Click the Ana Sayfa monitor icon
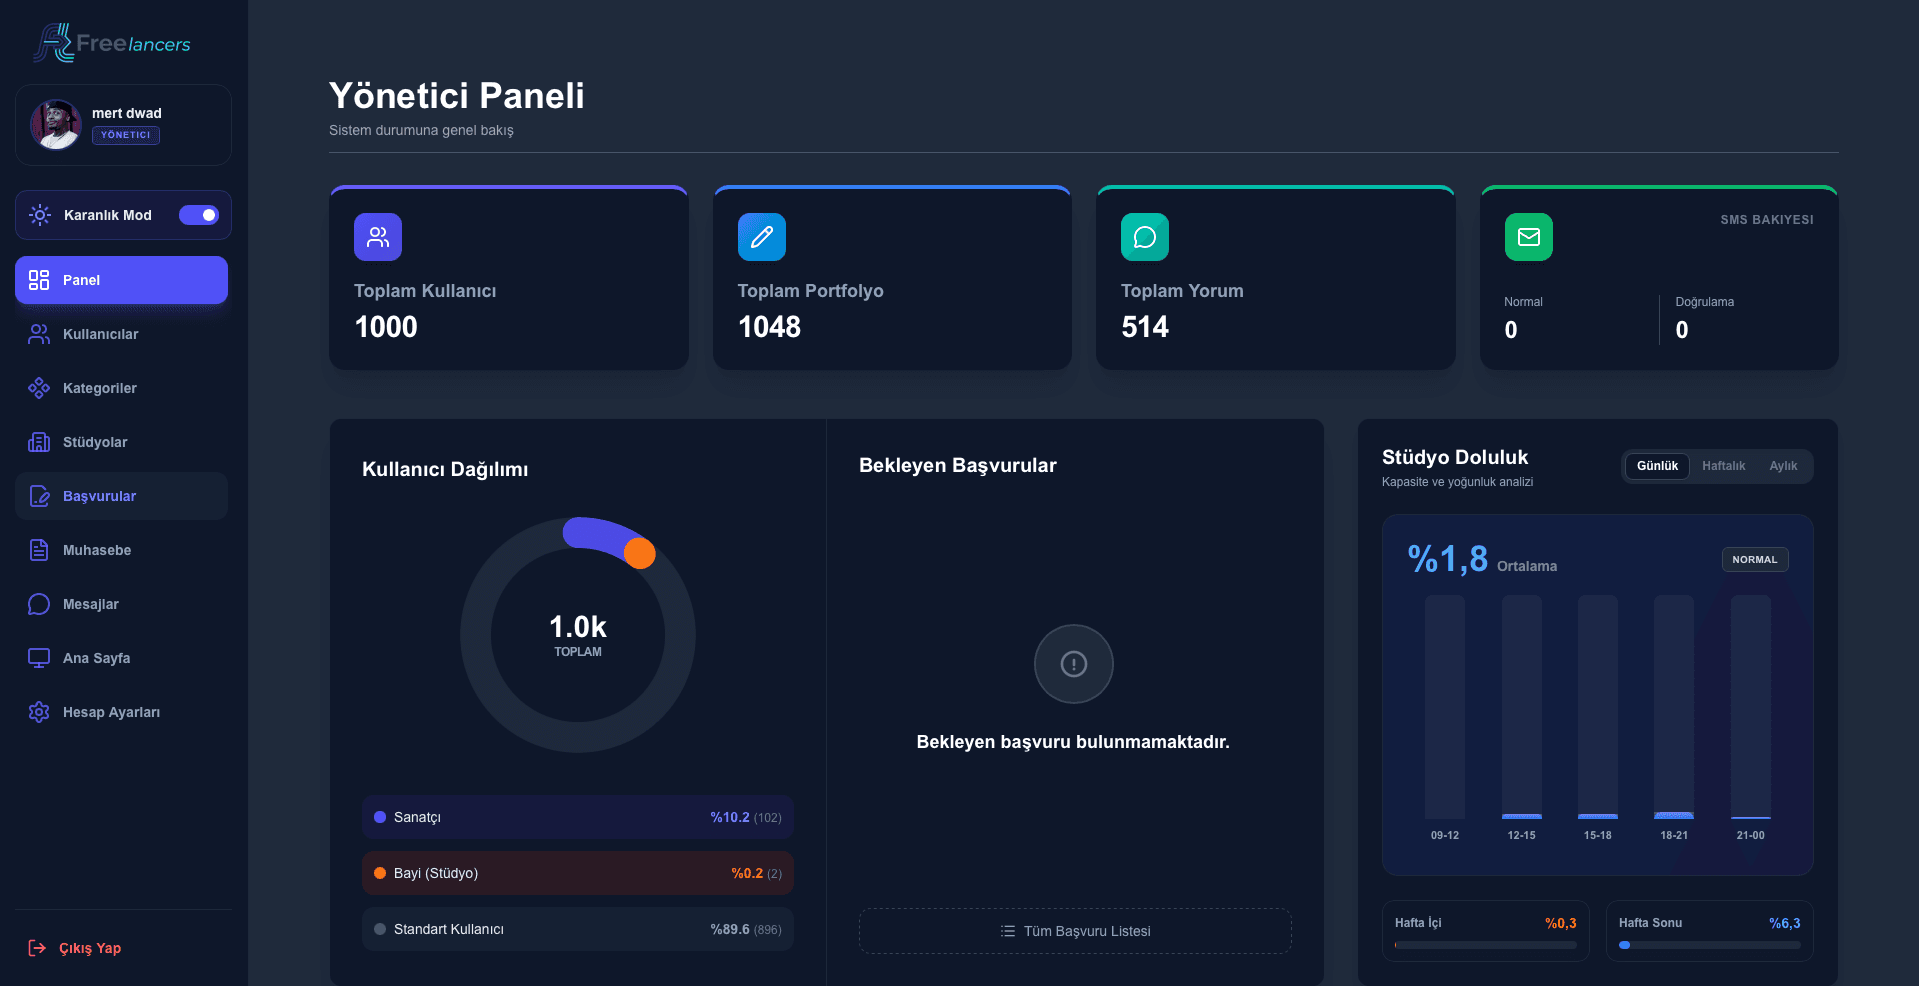Screen dimensions: 1919x986 click(x=39, y=658)
